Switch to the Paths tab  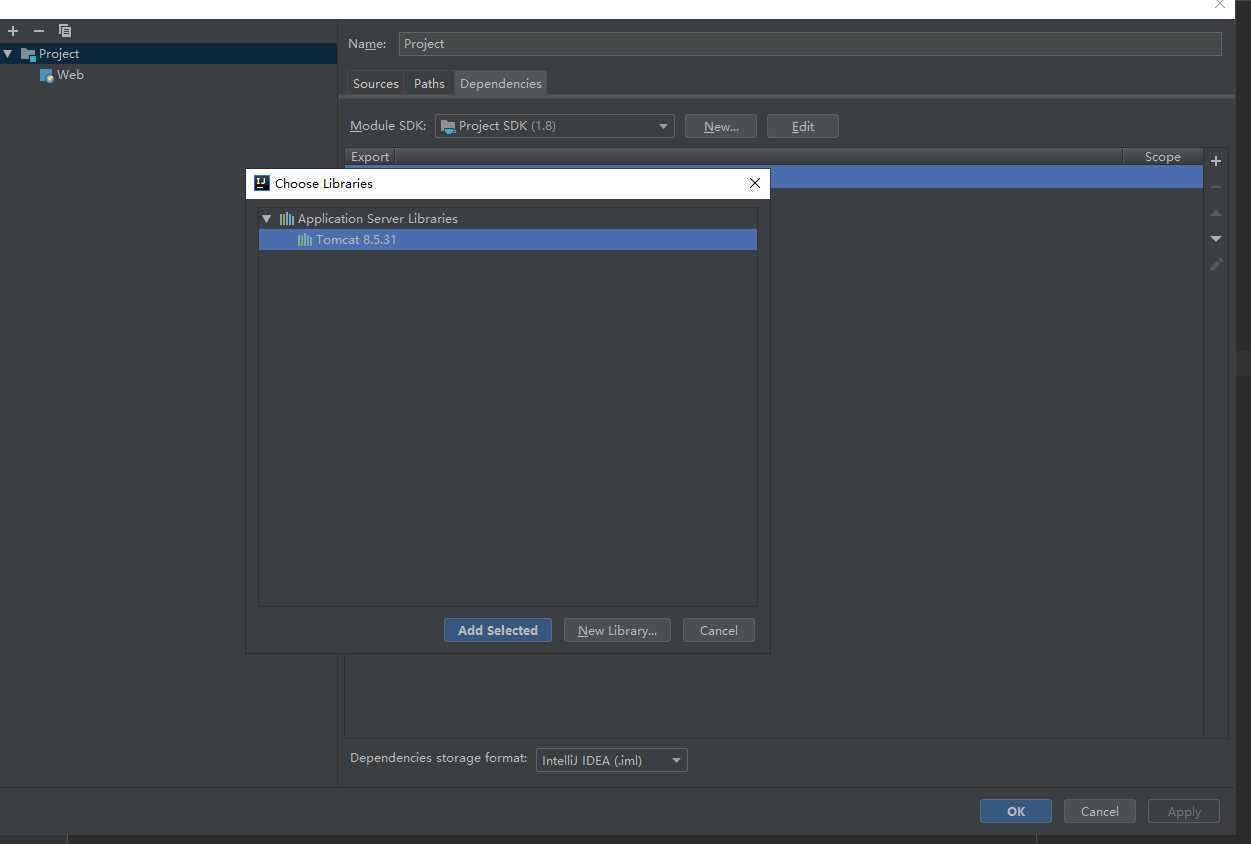point(429,84)
